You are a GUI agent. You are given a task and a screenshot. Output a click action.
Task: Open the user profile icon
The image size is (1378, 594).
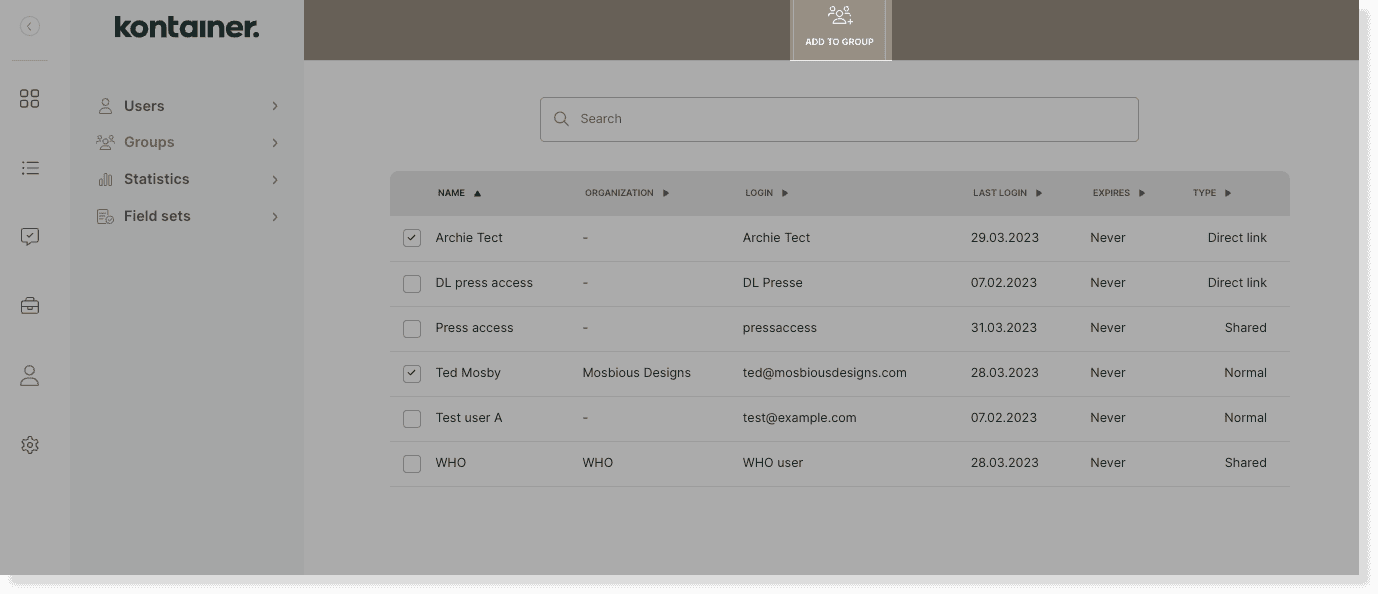(29, 375)
